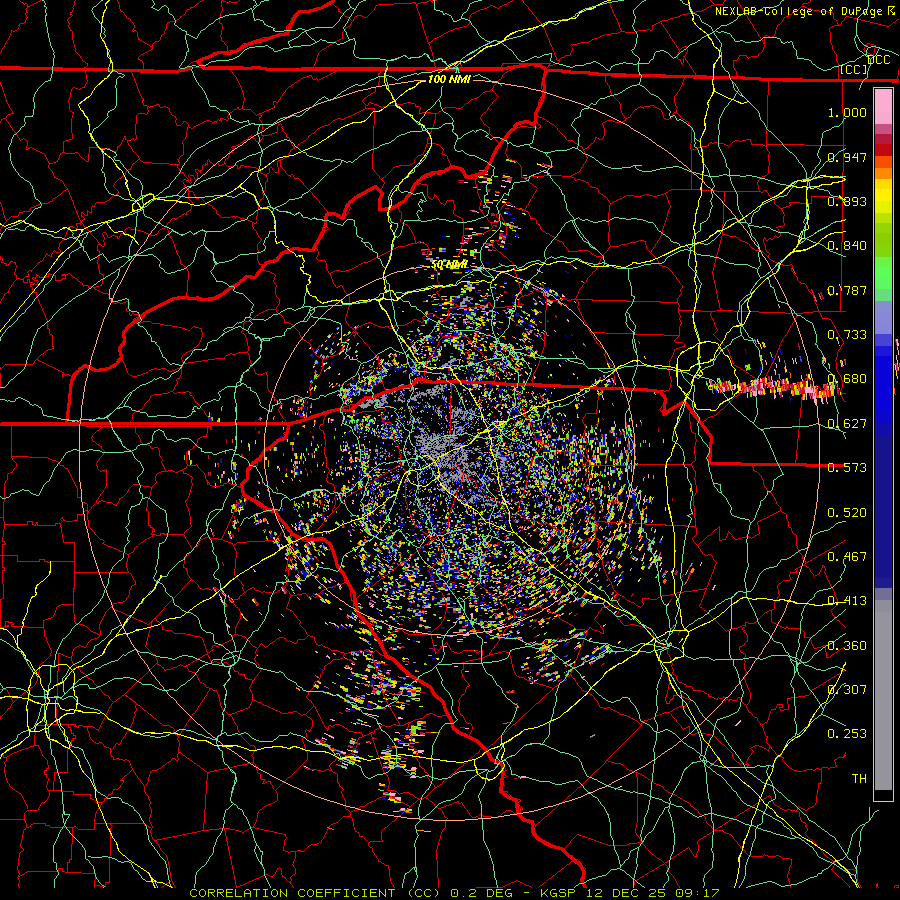Click the 0.787 legend value
The width and height of the screenshot is (900, 900).
pos(847,290)
